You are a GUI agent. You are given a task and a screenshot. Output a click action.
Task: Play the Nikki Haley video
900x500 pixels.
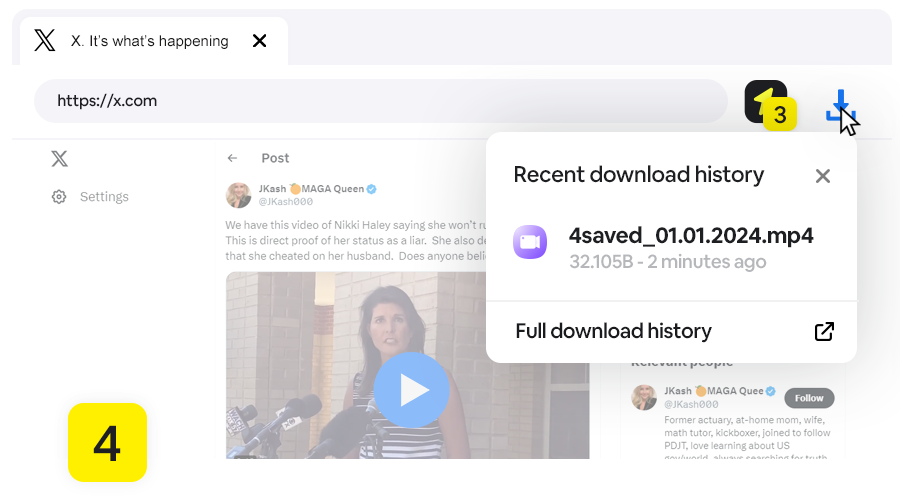tap(410, 390)
